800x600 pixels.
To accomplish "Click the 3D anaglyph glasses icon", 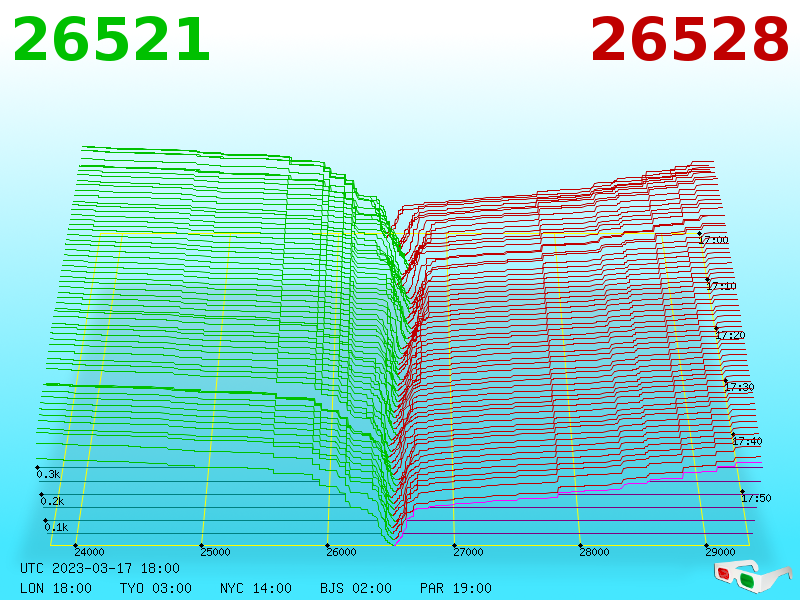I will [753, 576].
